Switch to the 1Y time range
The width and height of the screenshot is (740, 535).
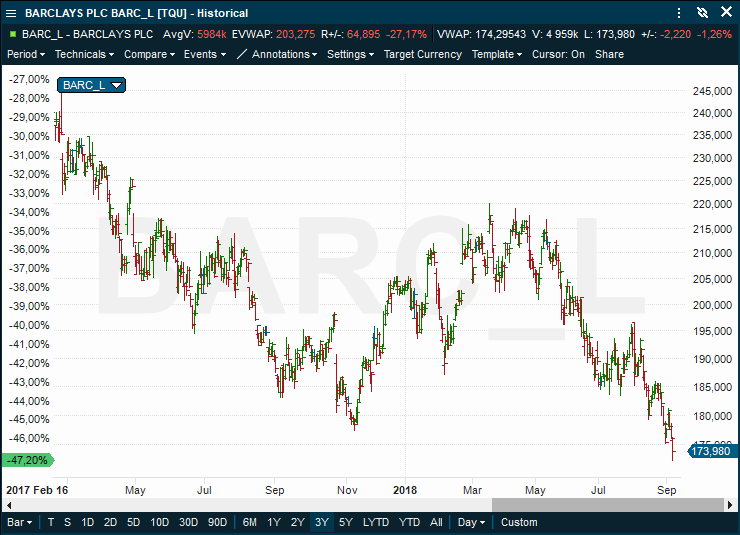274,522
